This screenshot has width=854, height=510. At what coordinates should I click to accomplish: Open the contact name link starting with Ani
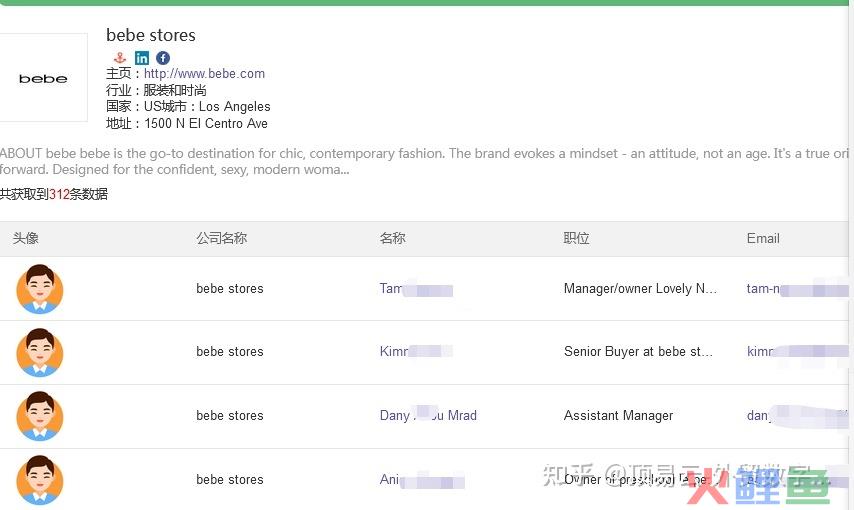[x=422, y=480]
